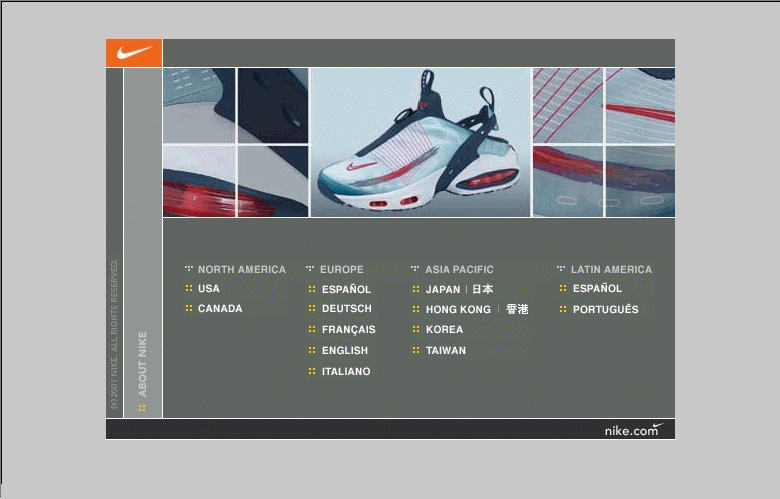This screenshot has height=499, width=780.
Task: Open the PORTUGUÊS language link
Action: click(605, 309)
